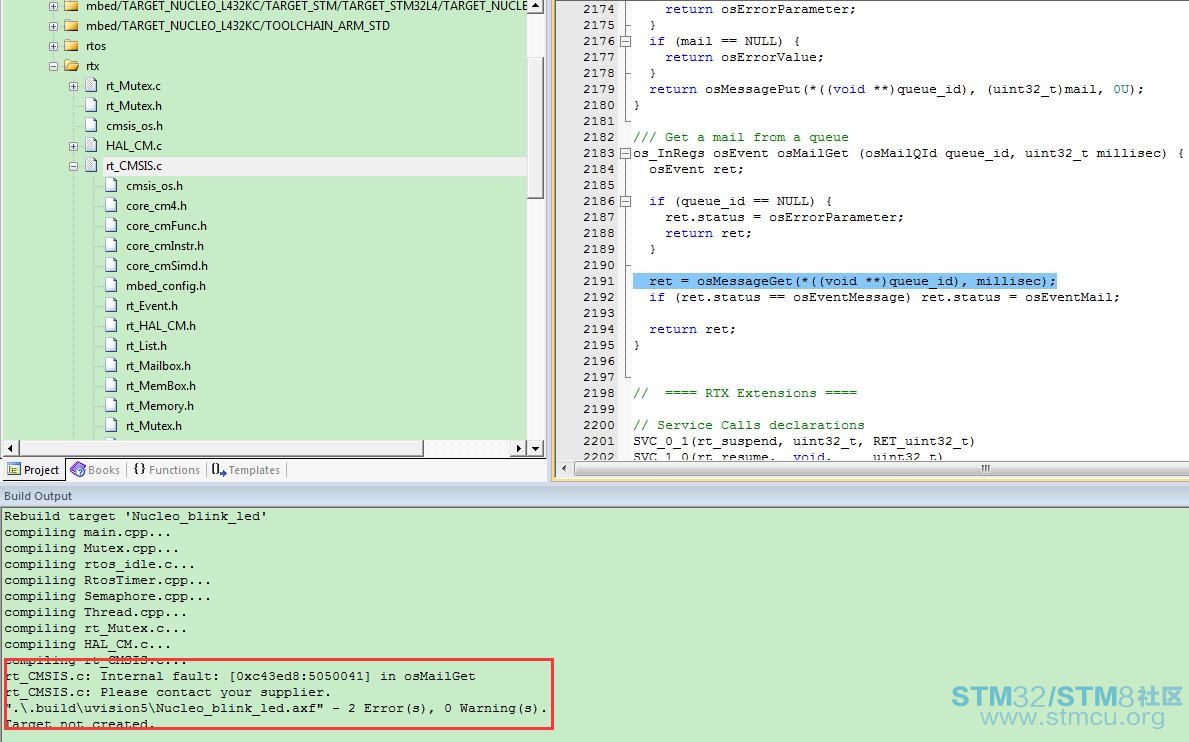Click 'compiling Thread.cpp...' output line
The width and height of the screenshot is (1189, 742).
pos(96,612)
